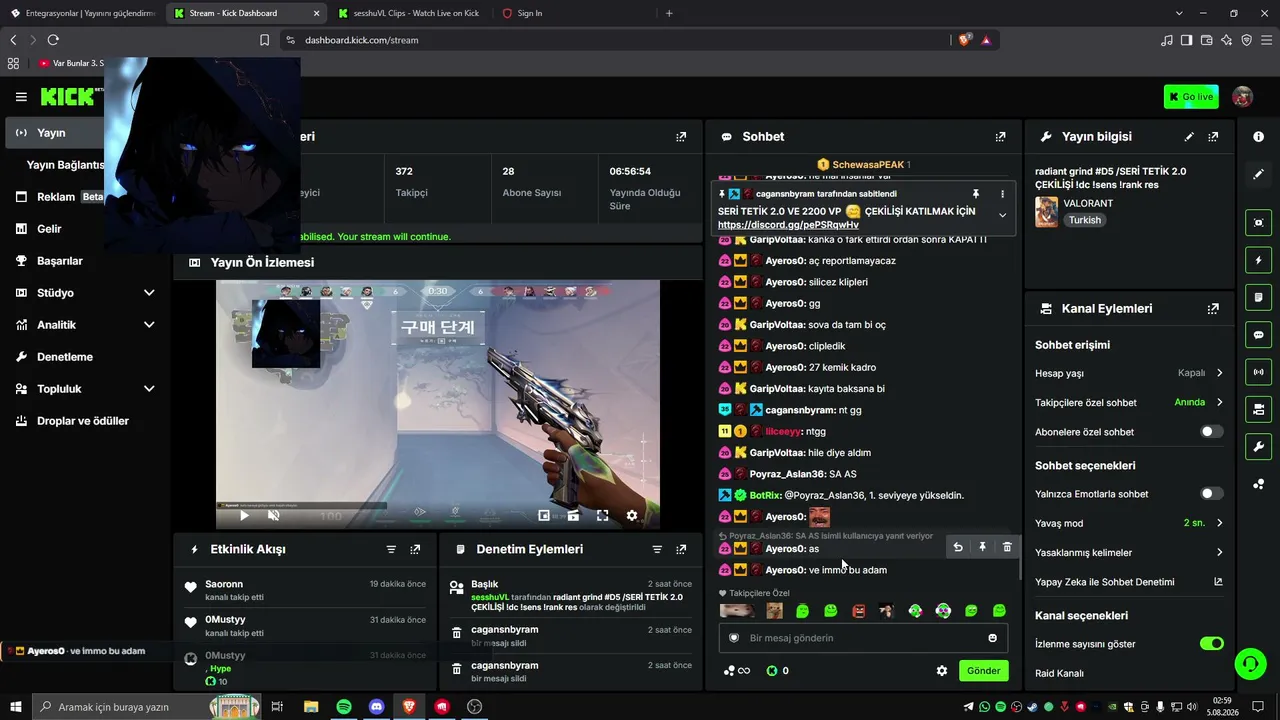The width and height of the screenshot is (1280, 720).
Task: Toggle İzlenme sayısını göster switch
Action: pos(1211,644)
